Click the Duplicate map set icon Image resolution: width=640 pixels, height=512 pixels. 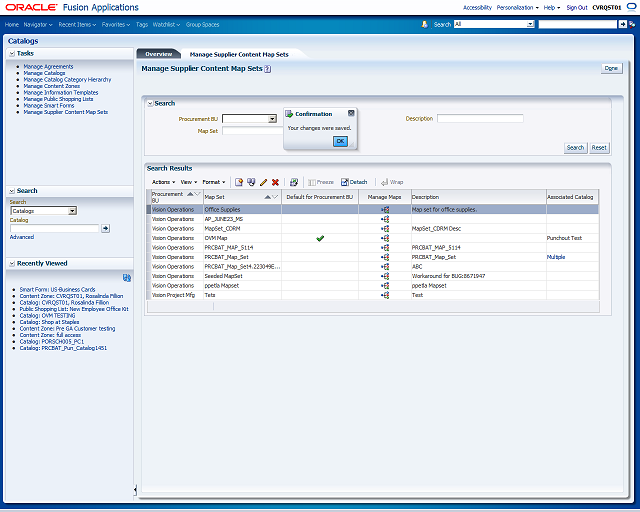tap(251, 182)
